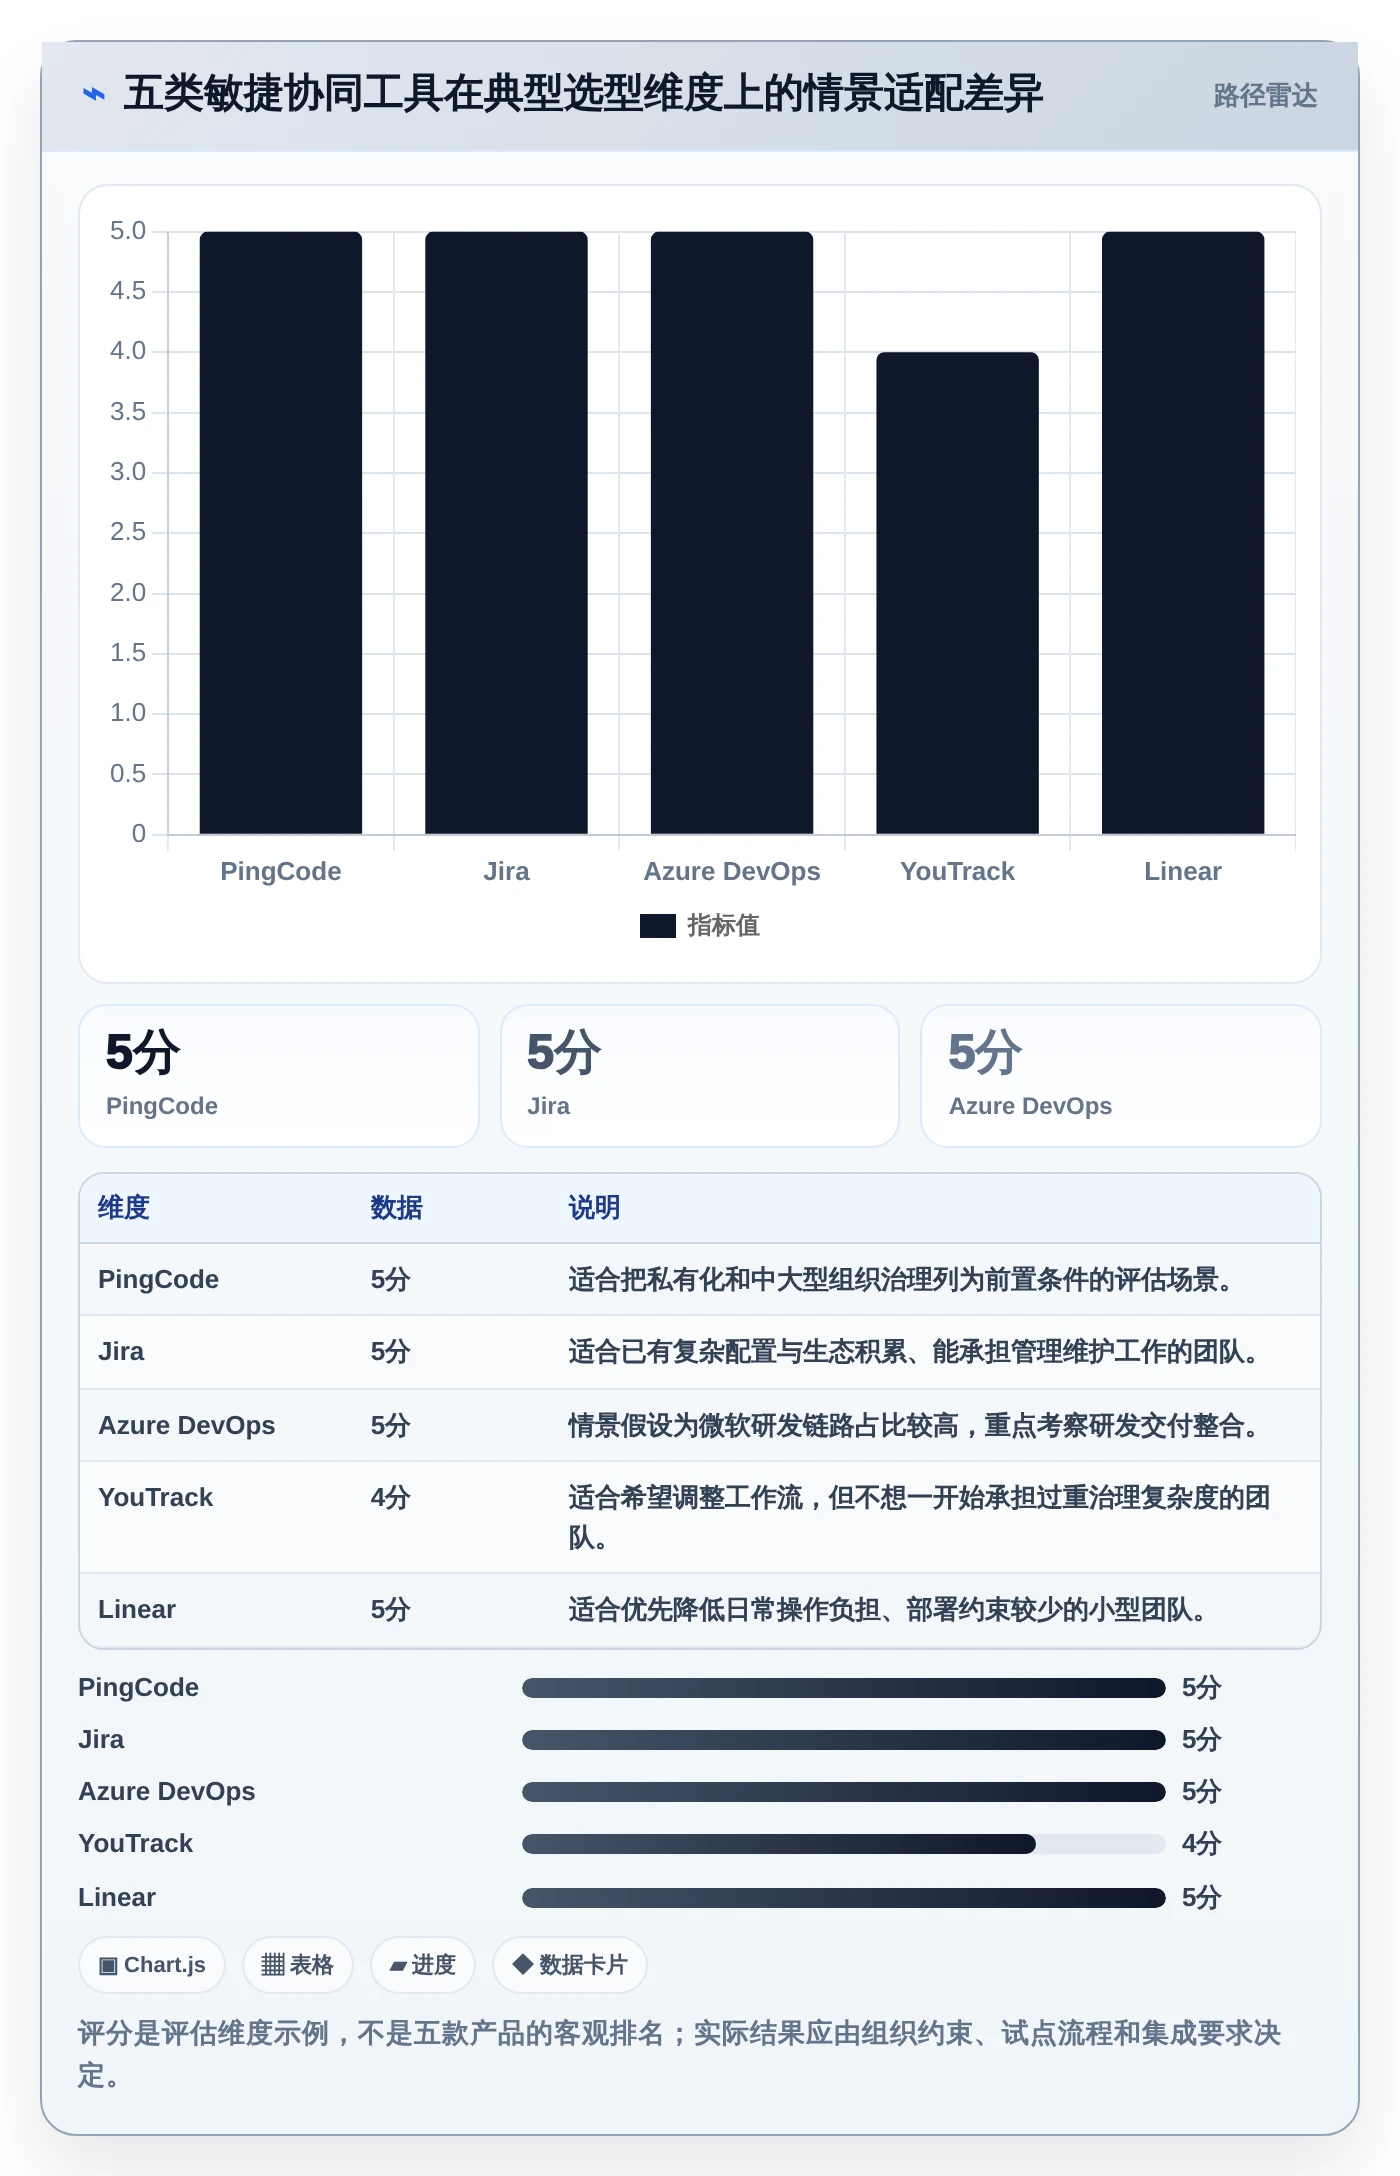This screenshot has height=2176, width=1400.
Task: Select the PingCode bar in chart
Action: (281, 533)
